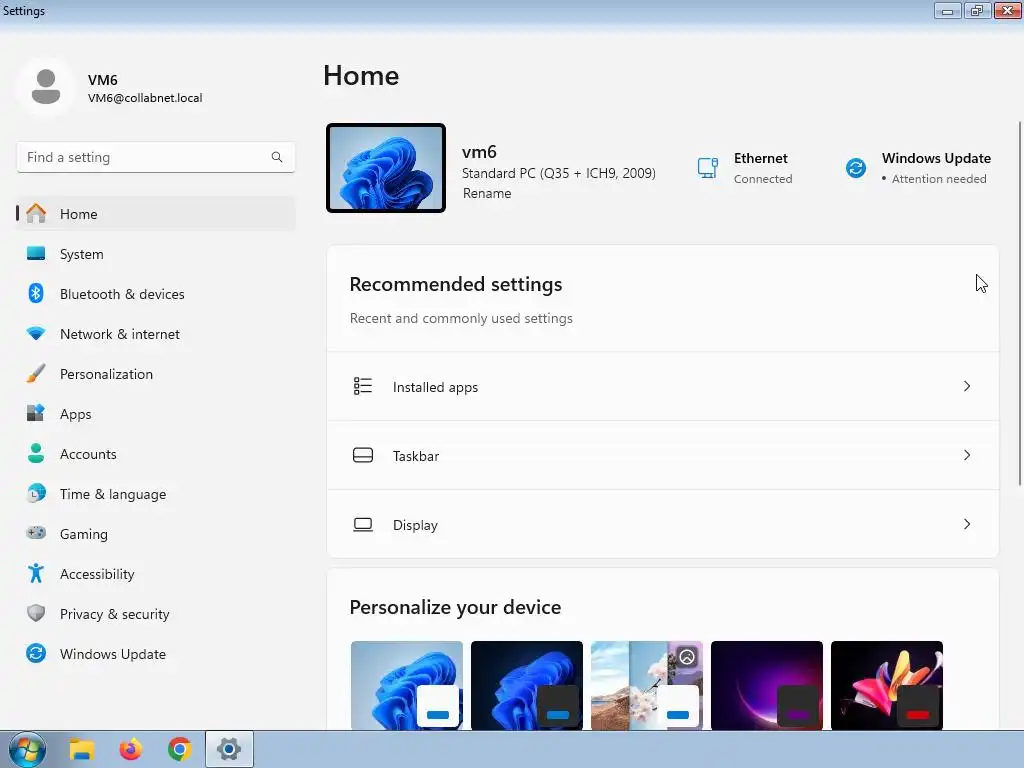Click the Display laptop icon
The width and height of the screenshot is (1024, 768).
point(362,524)
